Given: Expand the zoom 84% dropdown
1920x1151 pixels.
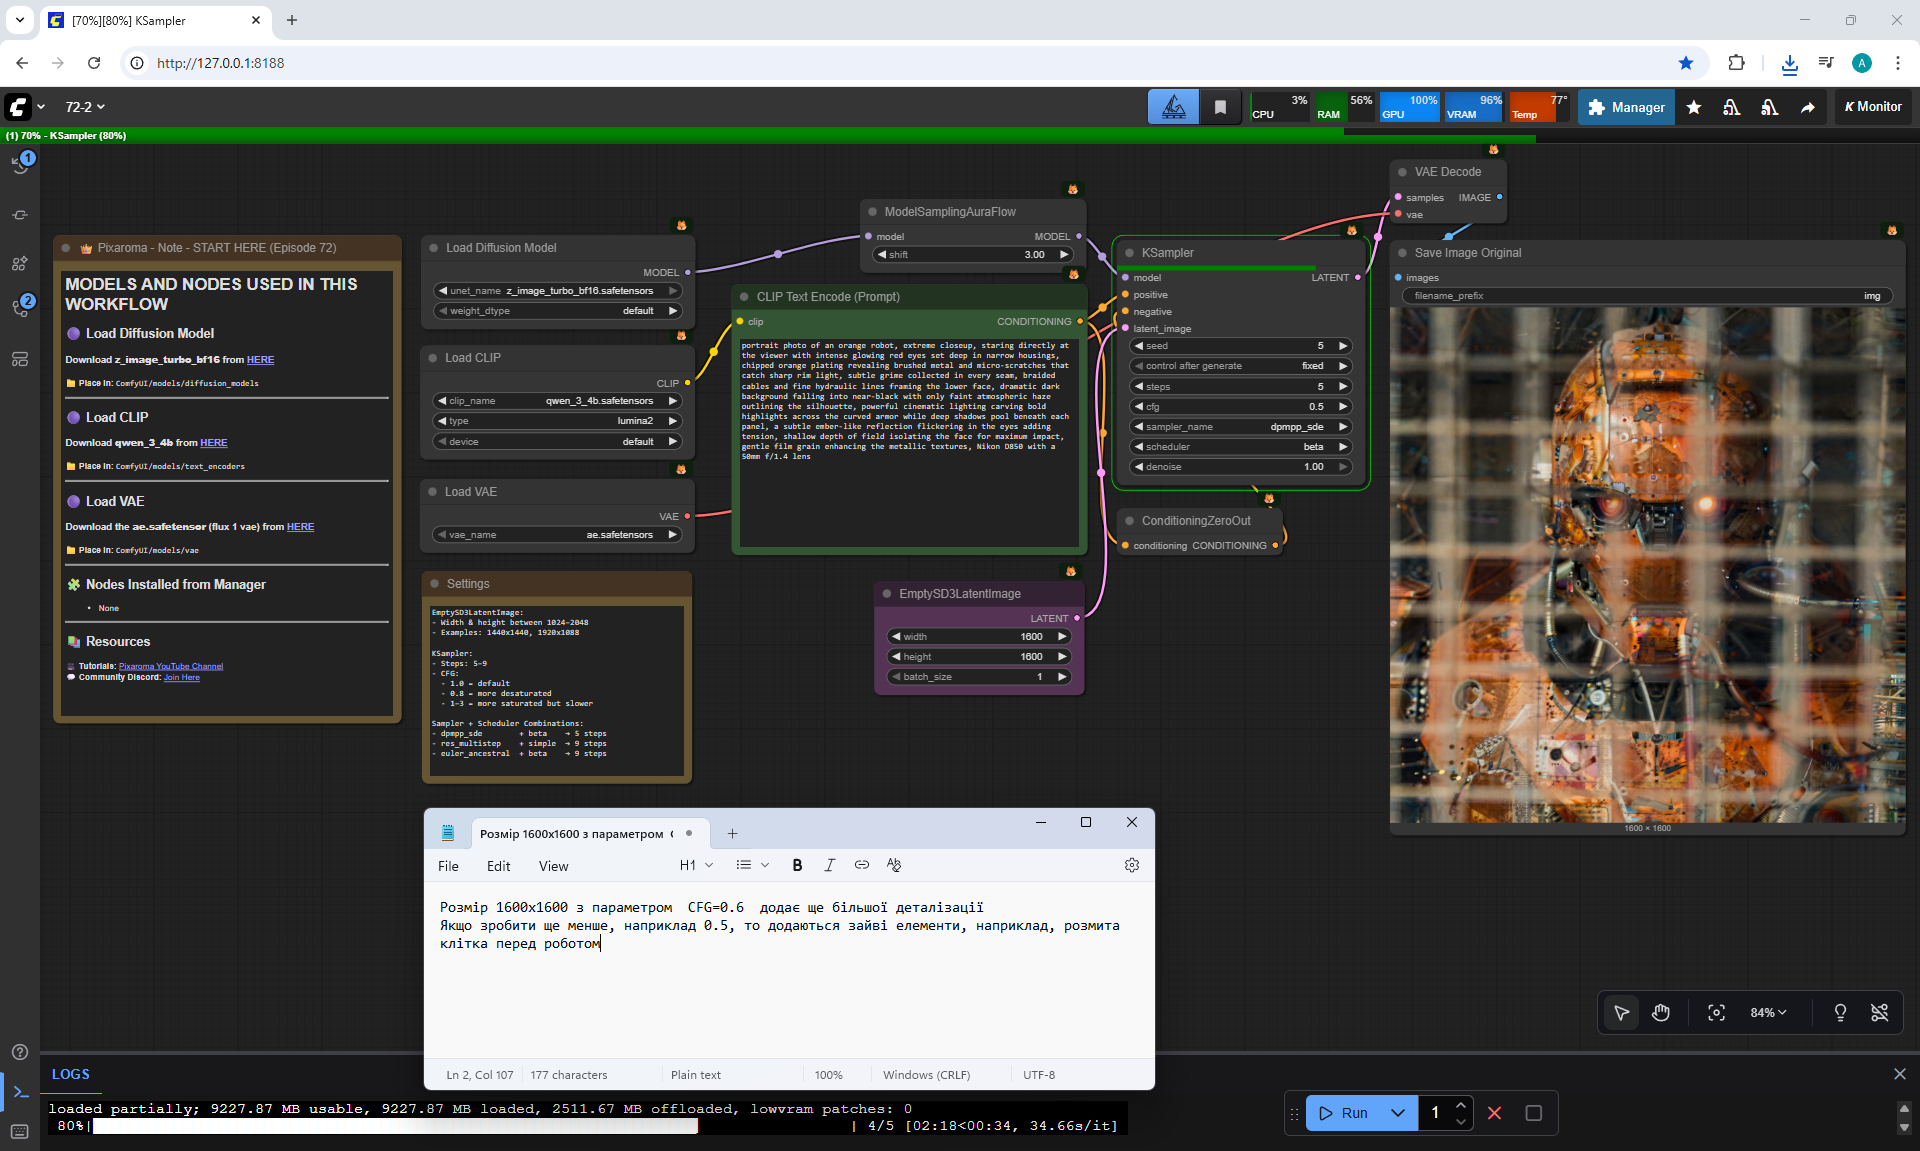Looking at the screenshot, I should pos(1768,1013).
